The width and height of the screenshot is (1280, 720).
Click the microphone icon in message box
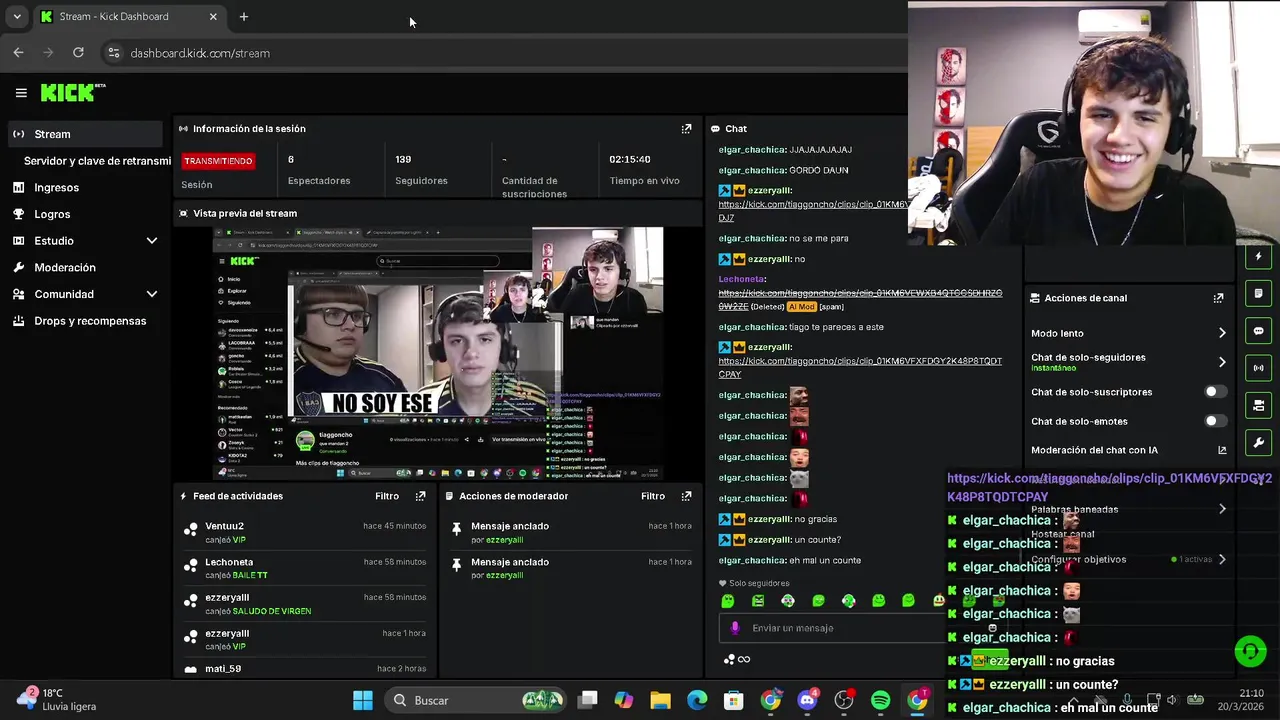[x=735, y=628]
